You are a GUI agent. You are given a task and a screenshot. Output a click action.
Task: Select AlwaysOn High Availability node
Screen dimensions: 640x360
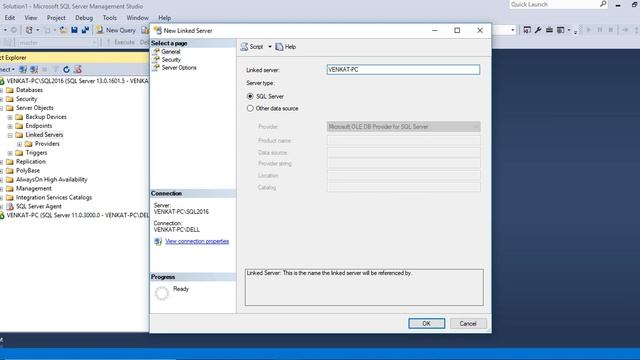tap(51, 180)
